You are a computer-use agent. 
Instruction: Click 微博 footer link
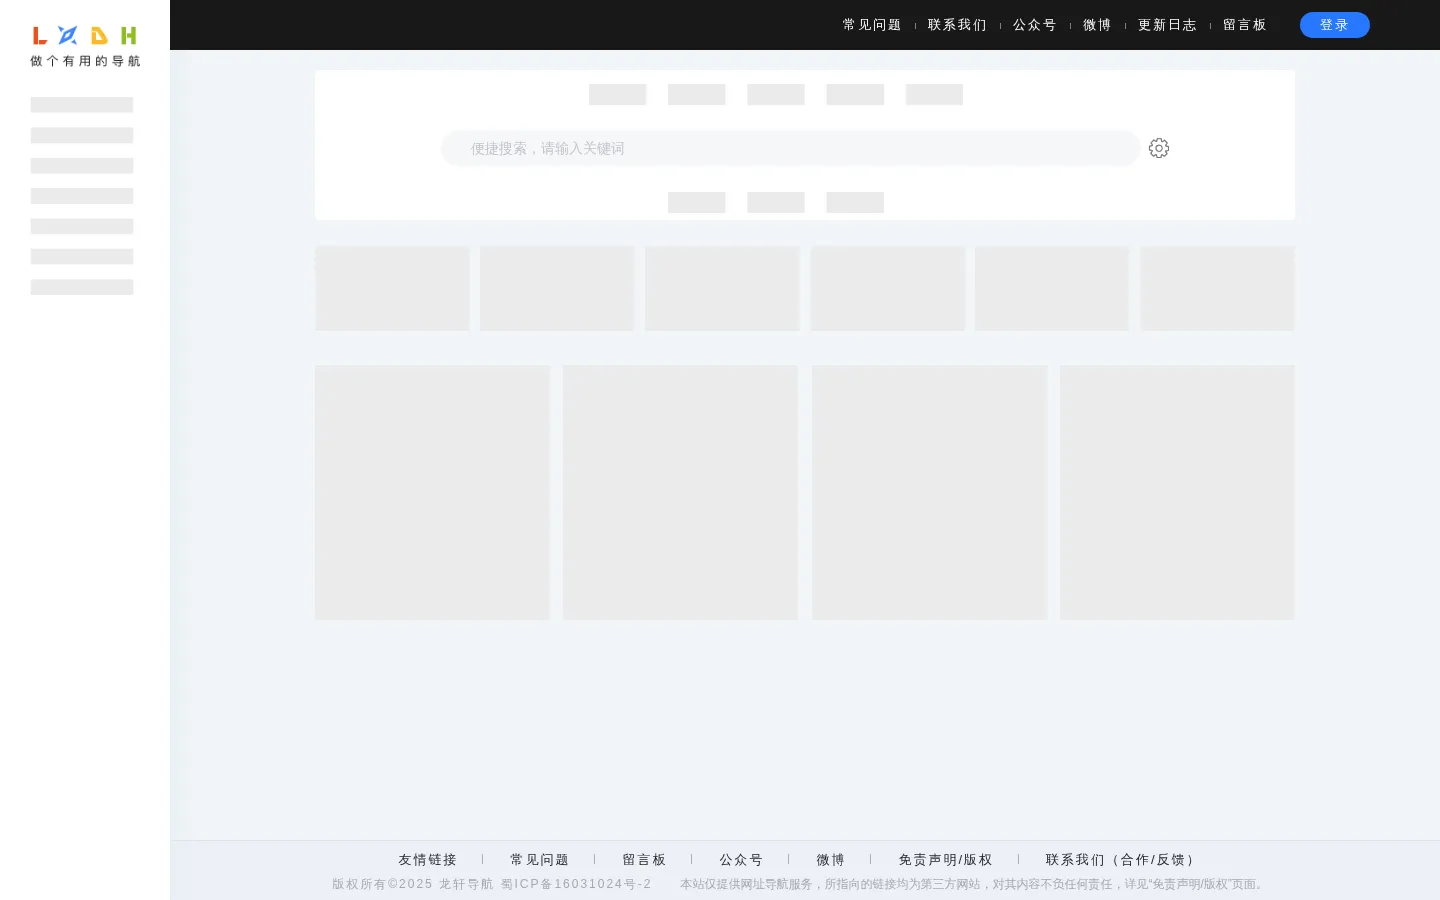[x=831, y=860]
